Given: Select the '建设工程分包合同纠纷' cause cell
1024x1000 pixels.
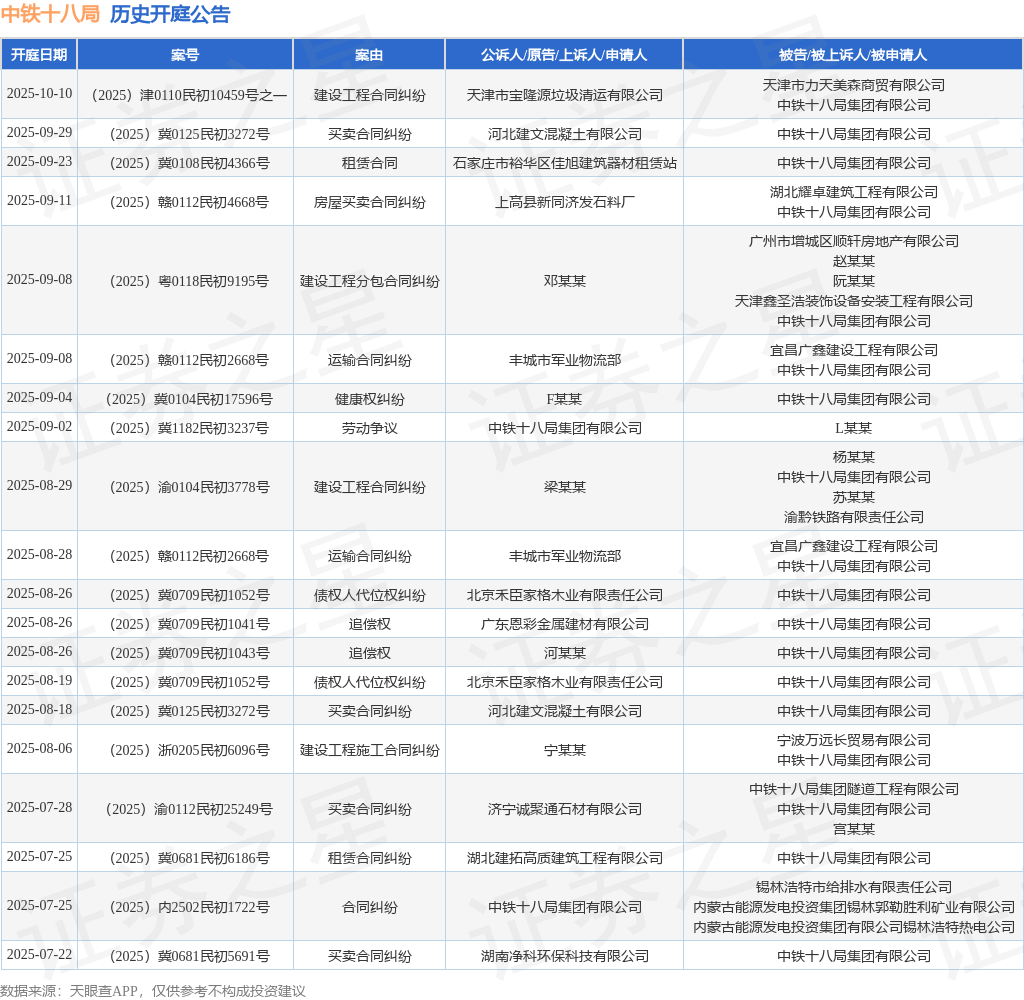Looking at the screenshot, I should point(369,282).
